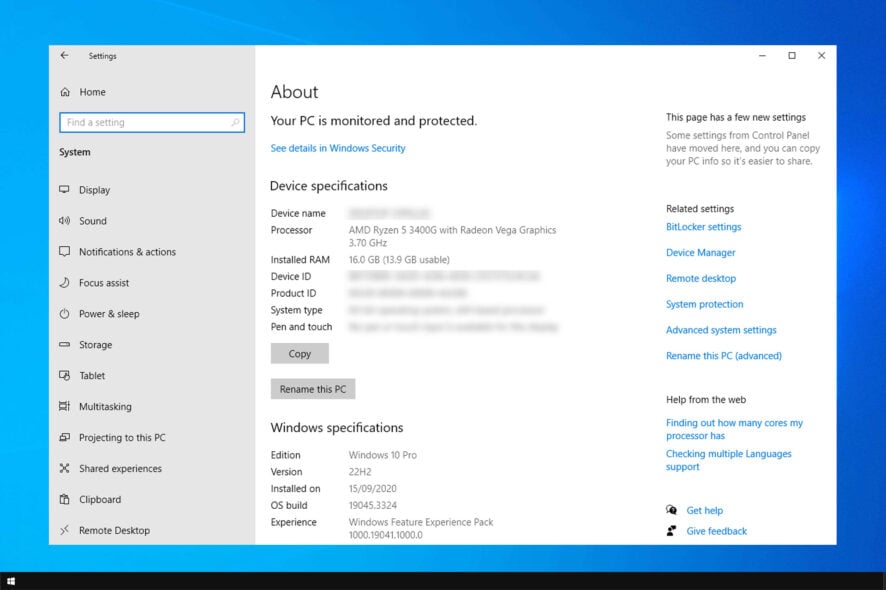Open Finding out how many cores link
Viewport: 886px width, 590px height.
734,429
